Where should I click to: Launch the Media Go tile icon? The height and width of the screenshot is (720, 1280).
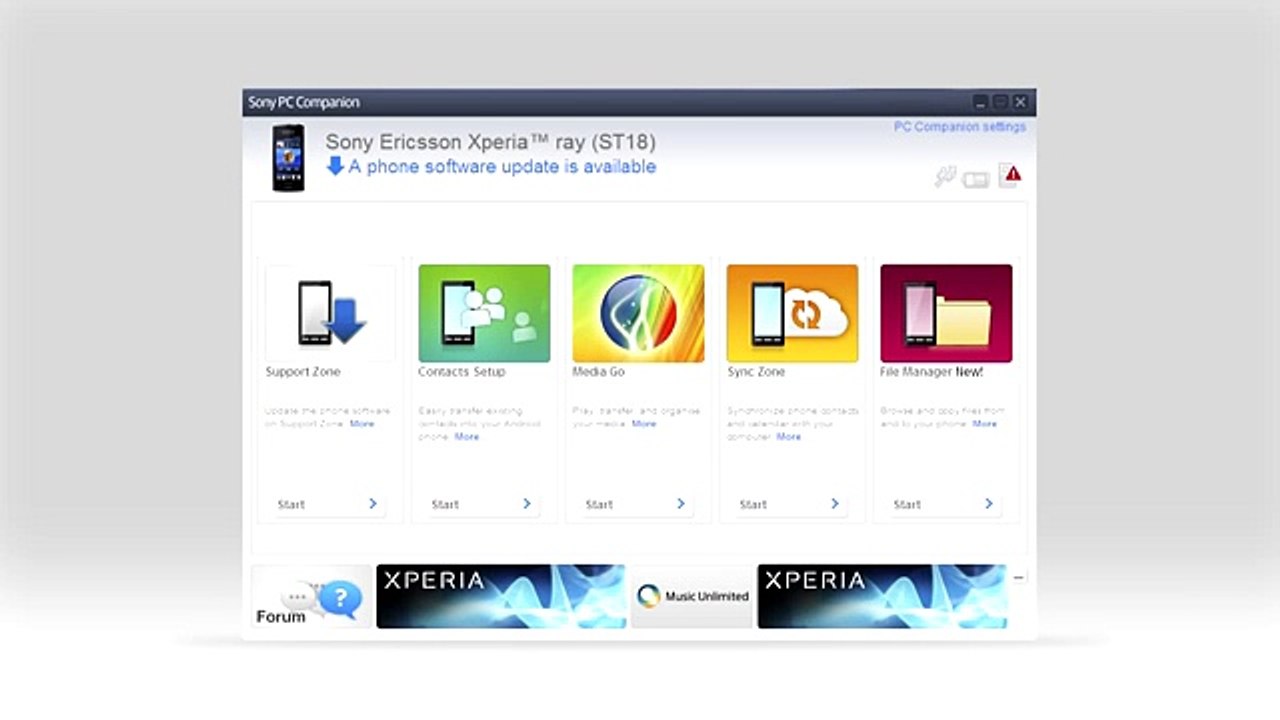tap(638, 313)
